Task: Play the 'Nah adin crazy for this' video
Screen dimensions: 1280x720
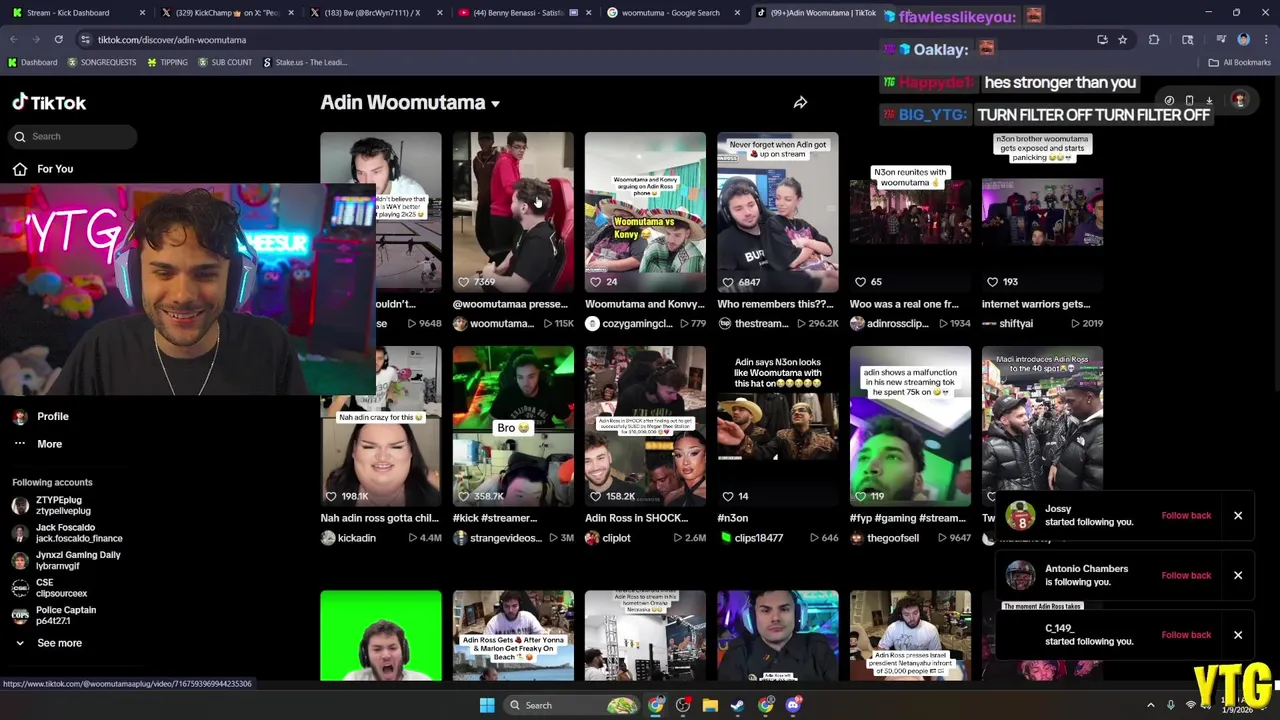Action: click(x=380, y=426)
